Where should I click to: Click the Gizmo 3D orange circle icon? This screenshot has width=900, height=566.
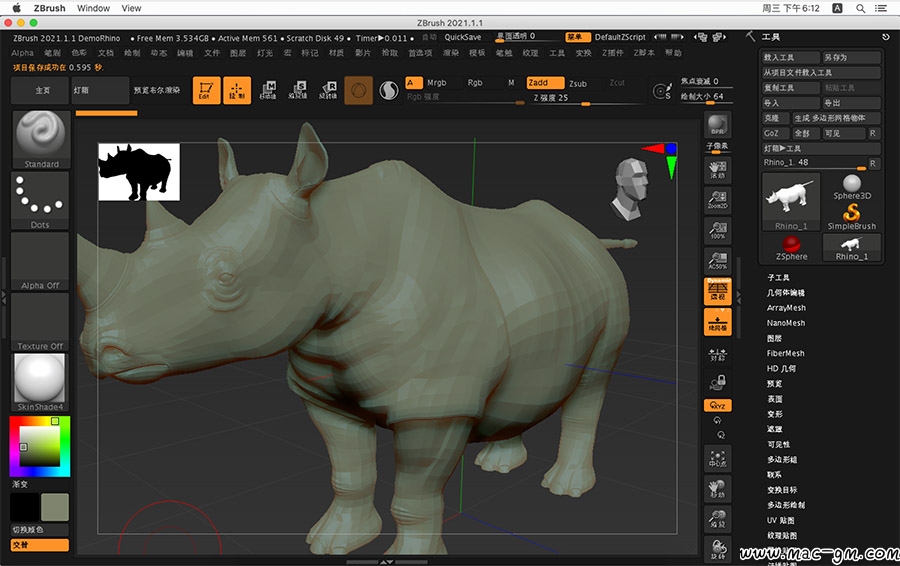point(358,90)
